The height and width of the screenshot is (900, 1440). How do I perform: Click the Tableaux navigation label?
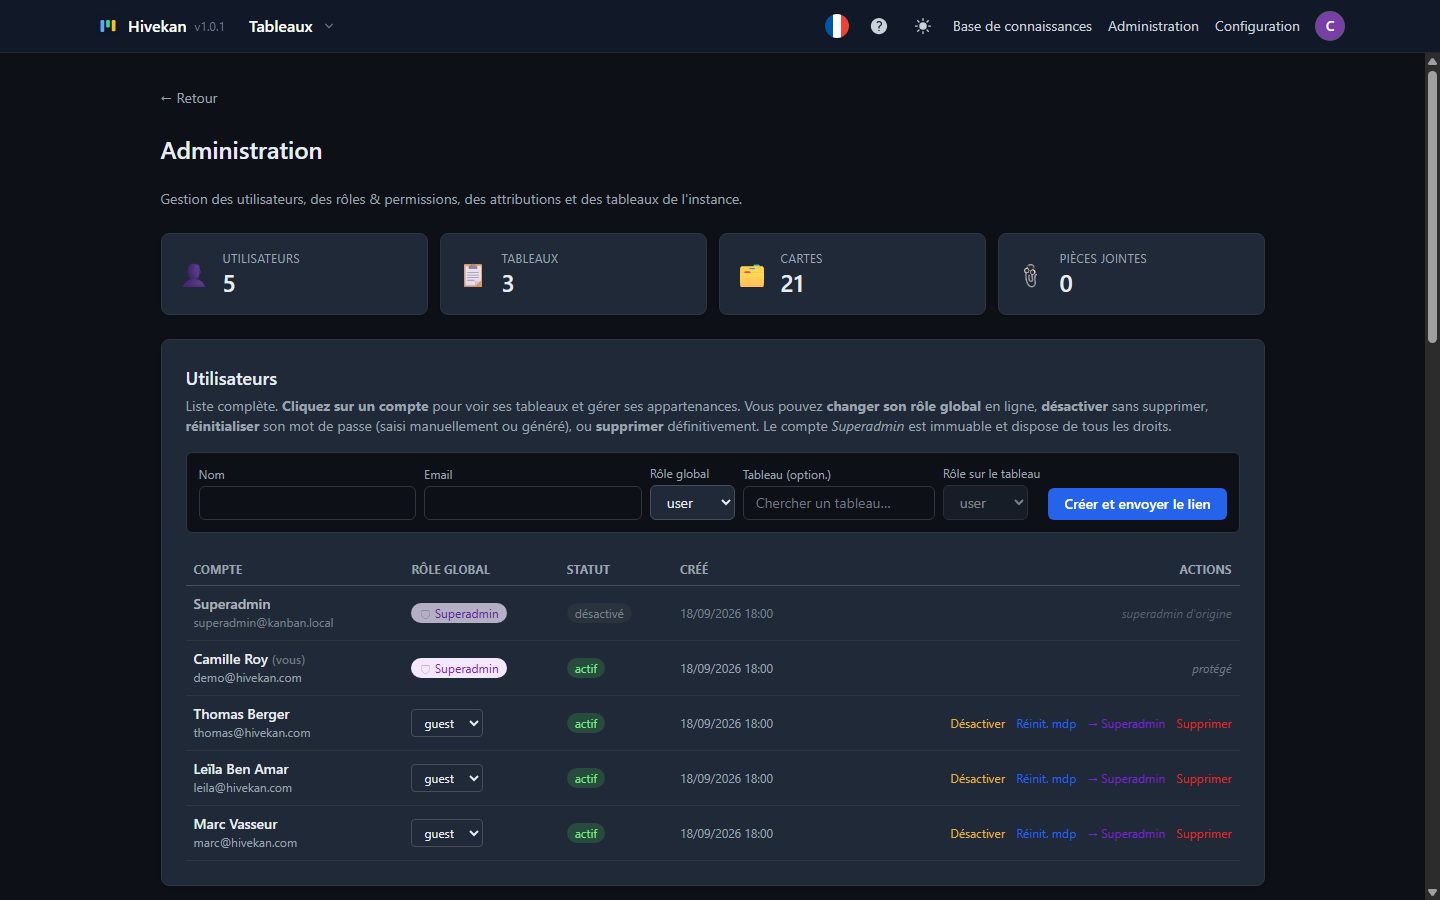pyautogui.click(x=281, y=26)
